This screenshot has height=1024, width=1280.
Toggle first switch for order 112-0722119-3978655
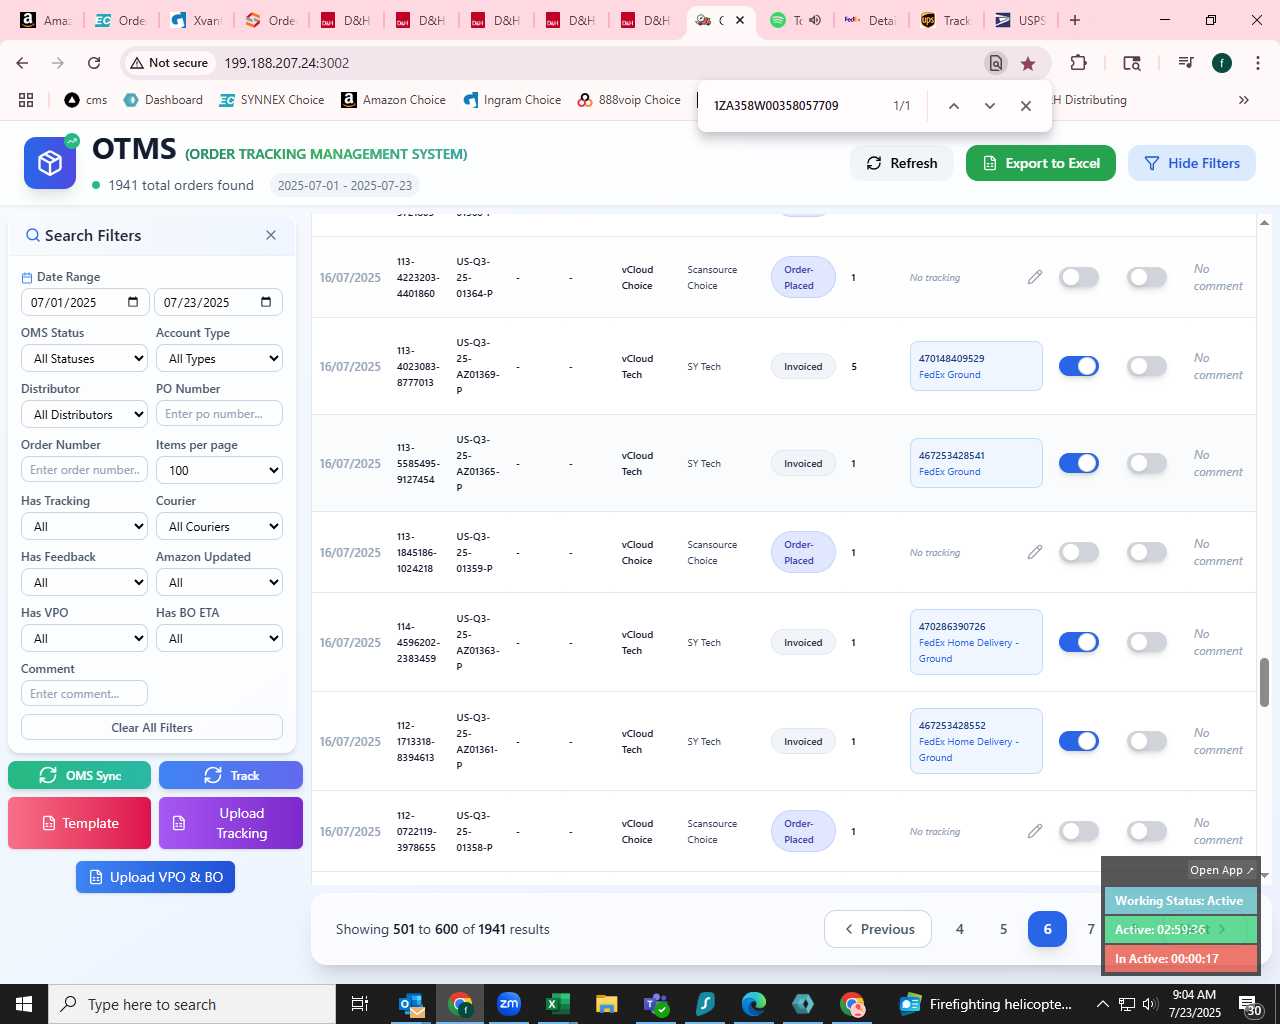point(1079,831)
